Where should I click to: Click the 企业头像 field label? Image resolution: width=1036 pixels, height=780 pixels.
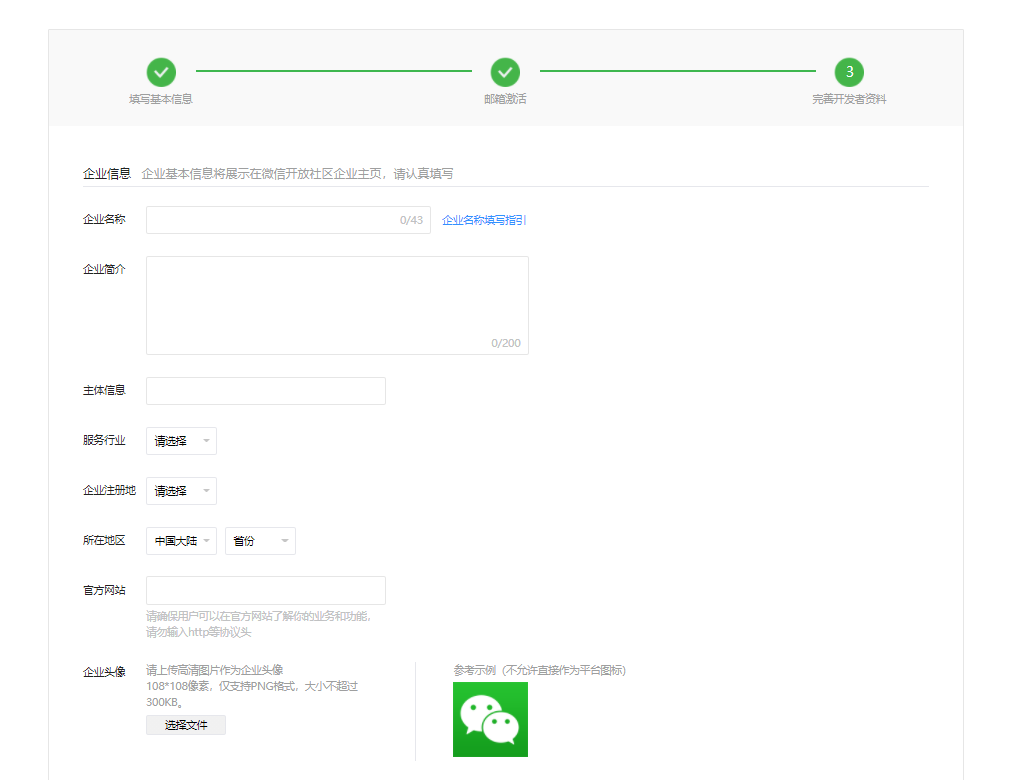pyautogui.click(x=104, y=671)
